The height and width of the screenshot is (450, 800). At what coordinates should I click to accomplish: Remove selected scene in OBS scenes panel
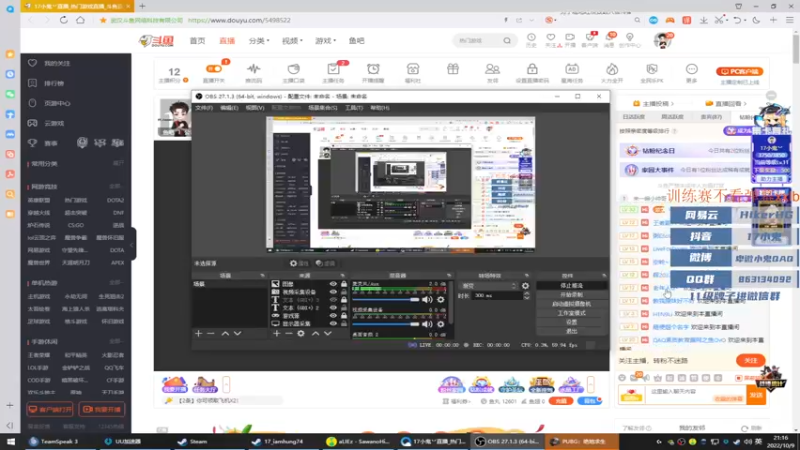pyautogui.click(x=211, y=333)
